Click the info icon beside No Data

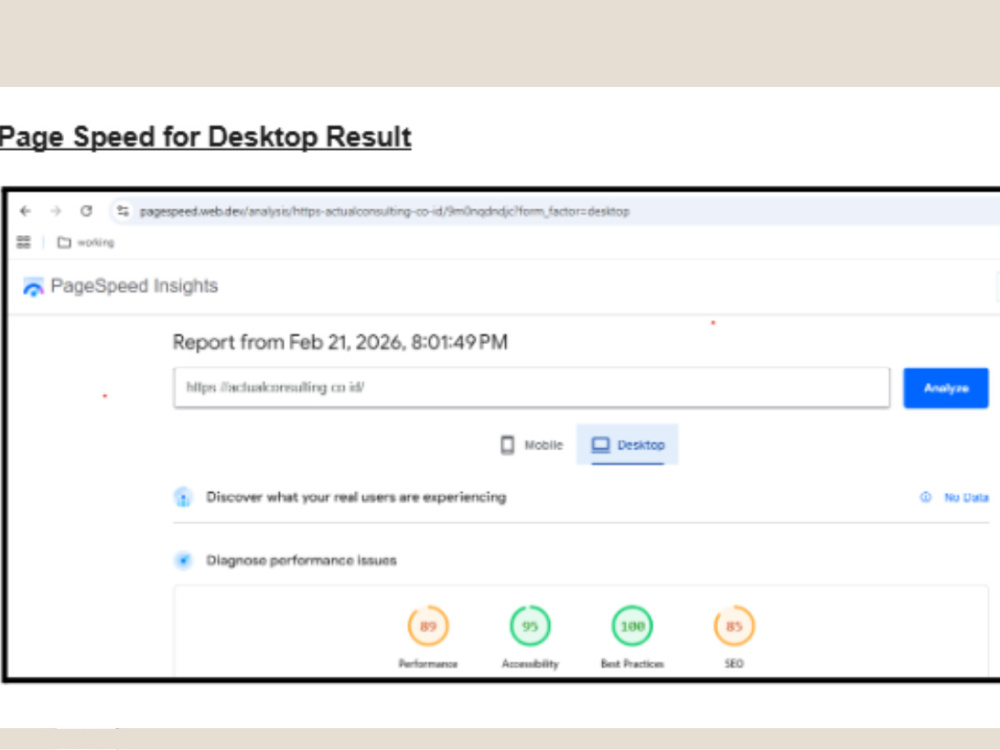tap(925, 497)
